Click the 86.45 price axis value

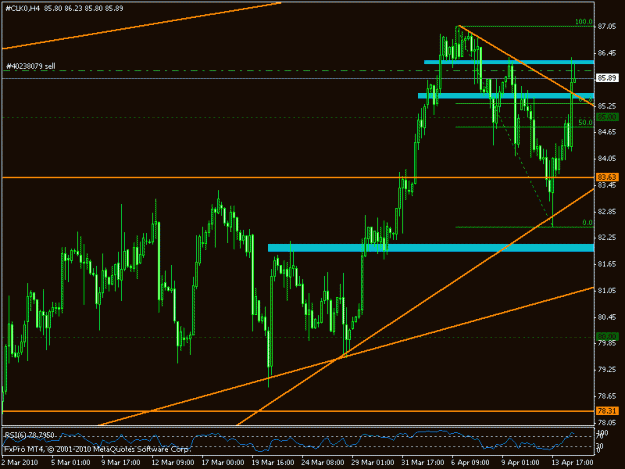606,53
